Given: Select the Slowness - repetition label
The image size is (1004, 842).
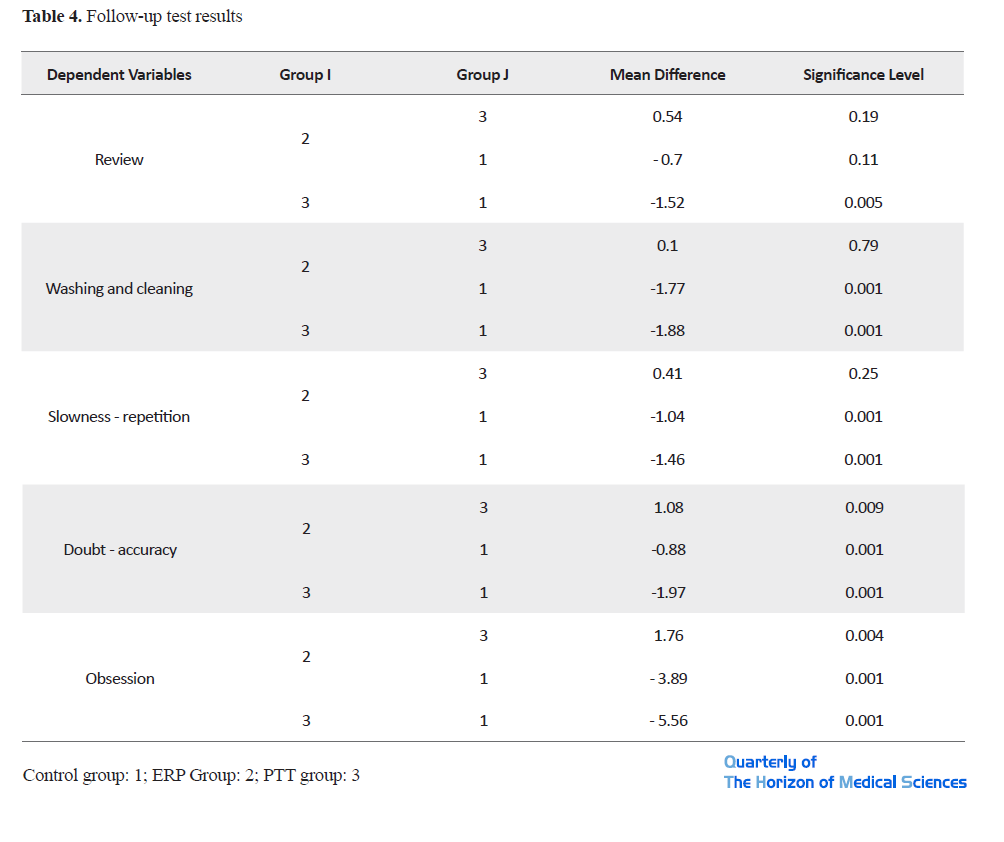Looking at the screenshot, I should click(x=119, y=417).
